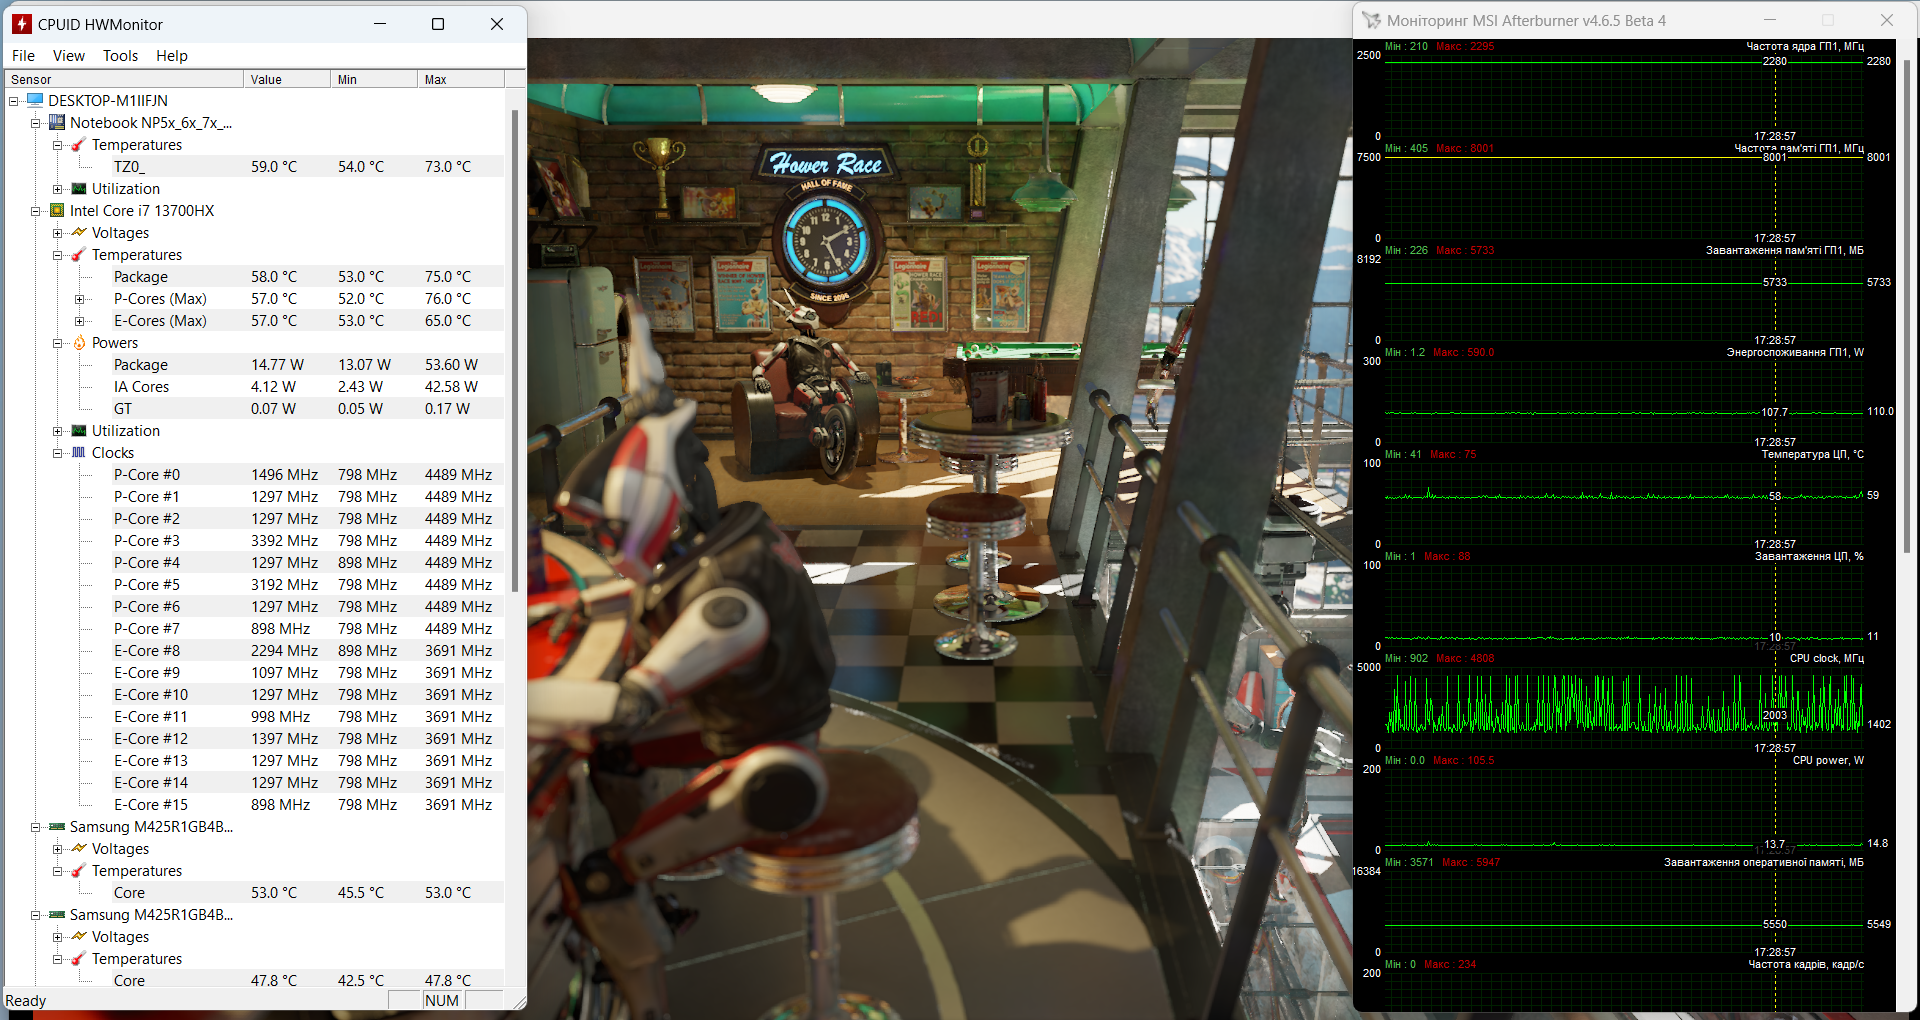Click the memory icon of upper Samsung M425R1GB4B
The image size is (1920, 1020).
[x=57, y=826]
